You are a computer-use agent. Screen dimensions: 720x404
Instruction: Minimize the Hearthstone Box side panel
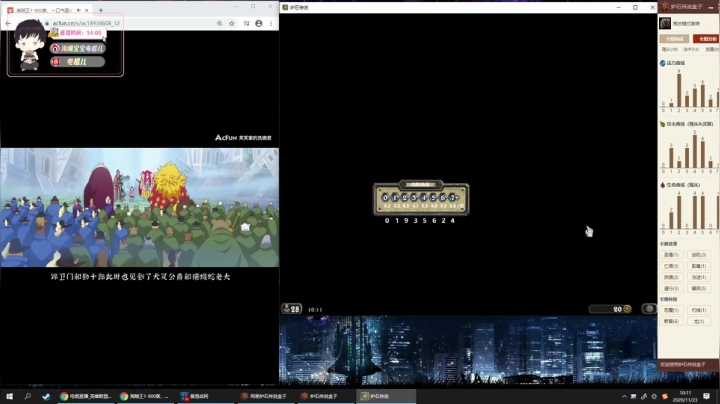coord(711,7)
